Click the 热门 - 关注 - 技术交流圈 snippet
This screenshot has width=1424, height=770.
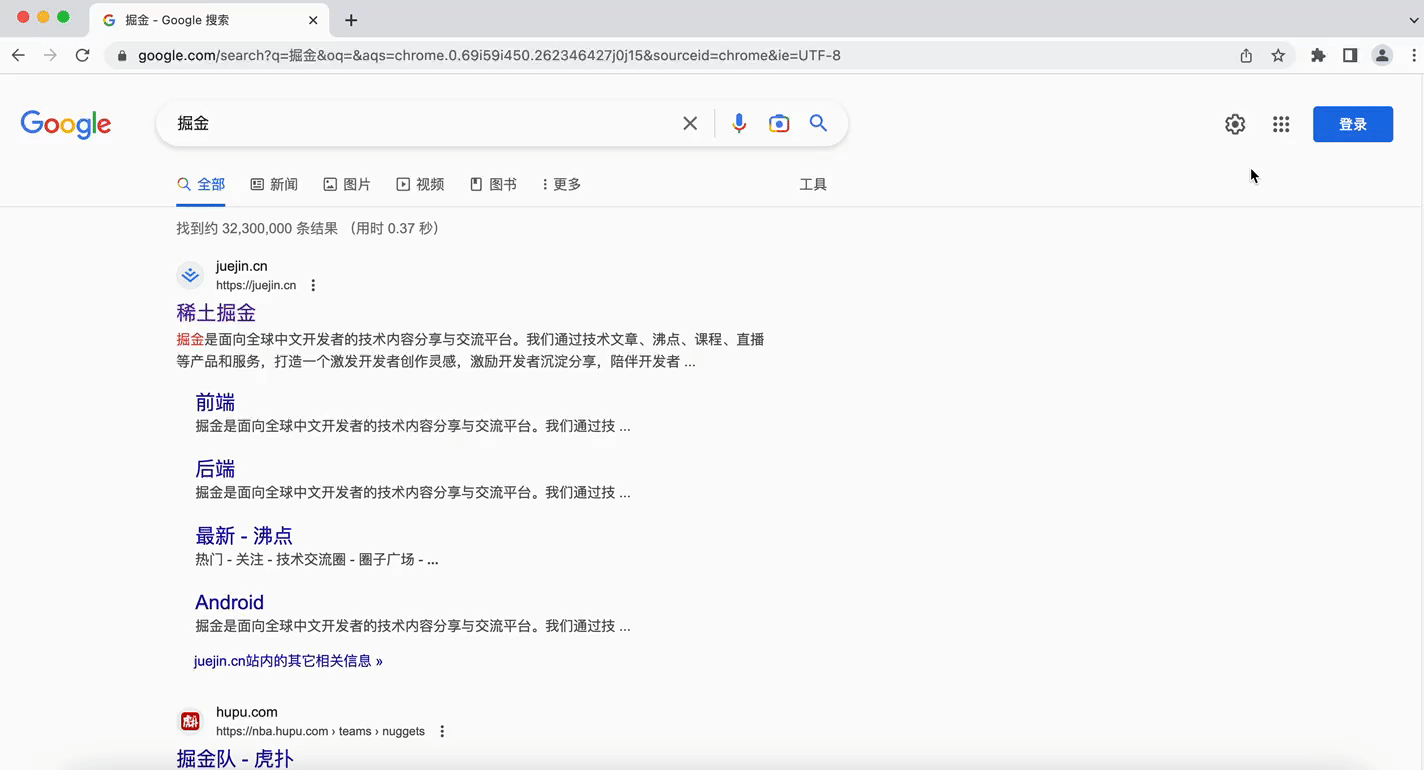coord(317,559)
